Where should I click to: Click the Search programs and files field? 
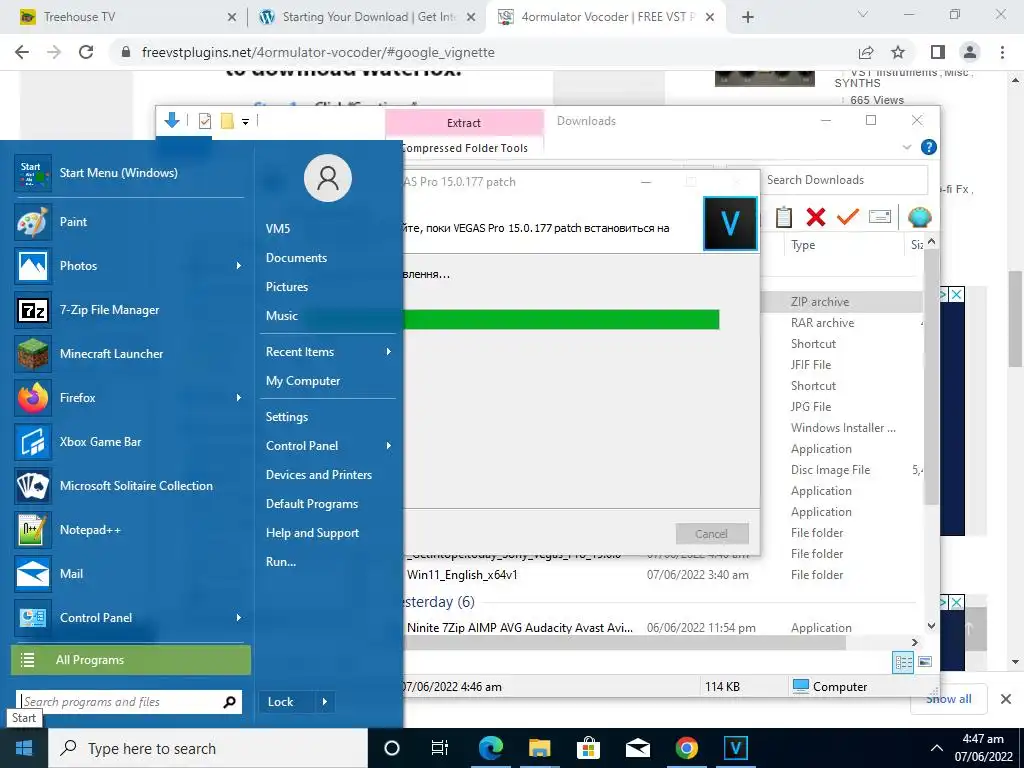(121, 702)
